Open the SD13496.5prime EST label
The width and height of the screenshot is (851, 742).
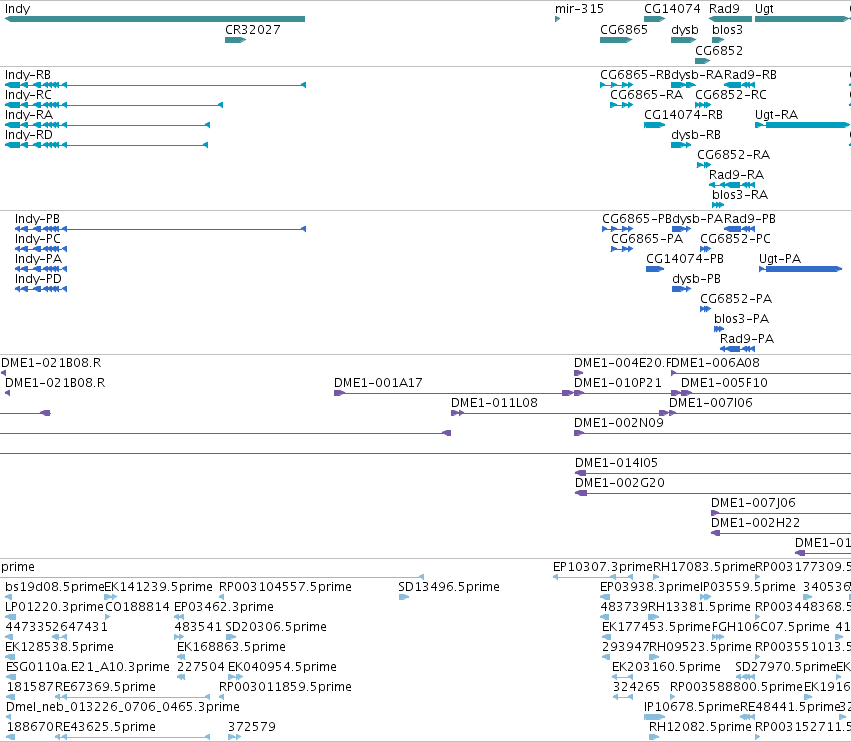pyautogui.click(x=448, y=587)
